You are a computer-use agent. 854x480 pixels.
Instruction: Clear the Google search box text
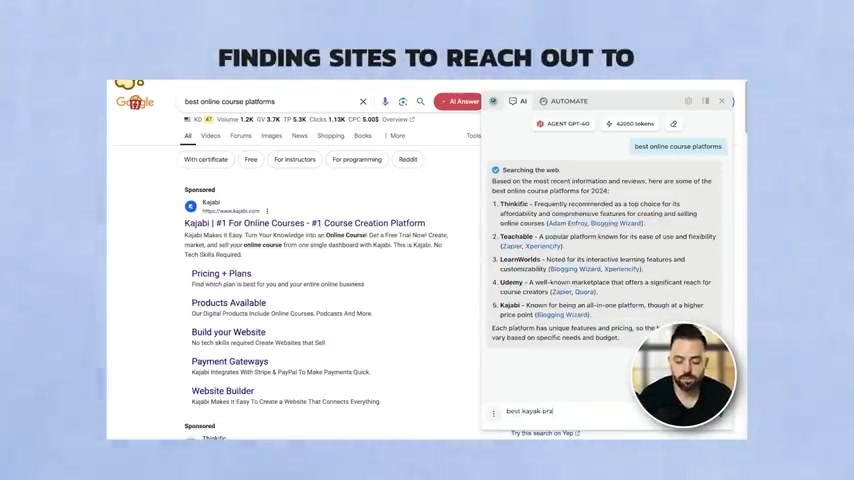tap(363, 101)
